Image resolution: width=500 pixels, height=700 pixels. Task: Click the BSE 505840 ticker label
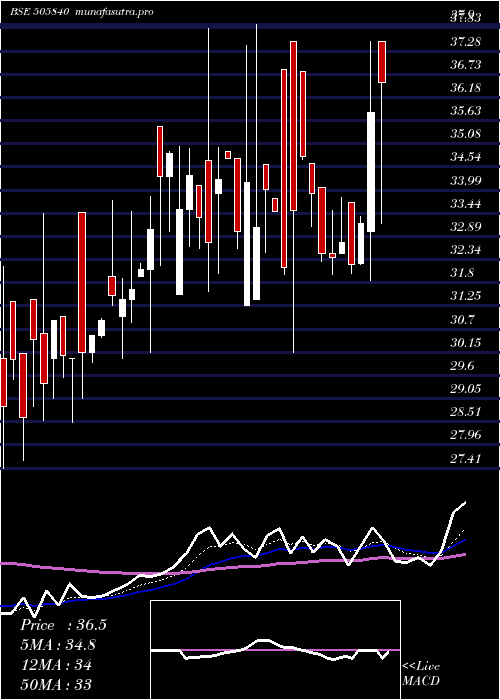click(39, 12)
